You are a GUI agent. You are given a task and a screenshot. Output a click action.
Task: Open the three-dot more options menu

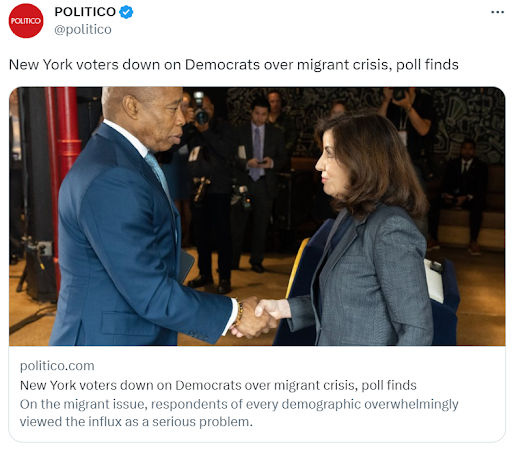tap(497, 12)
